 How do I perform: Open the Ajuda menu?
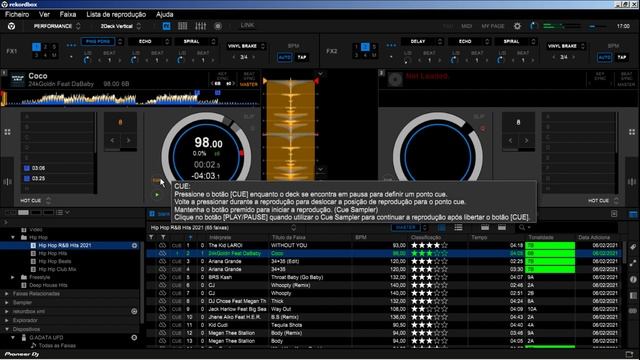coord(164,14)
